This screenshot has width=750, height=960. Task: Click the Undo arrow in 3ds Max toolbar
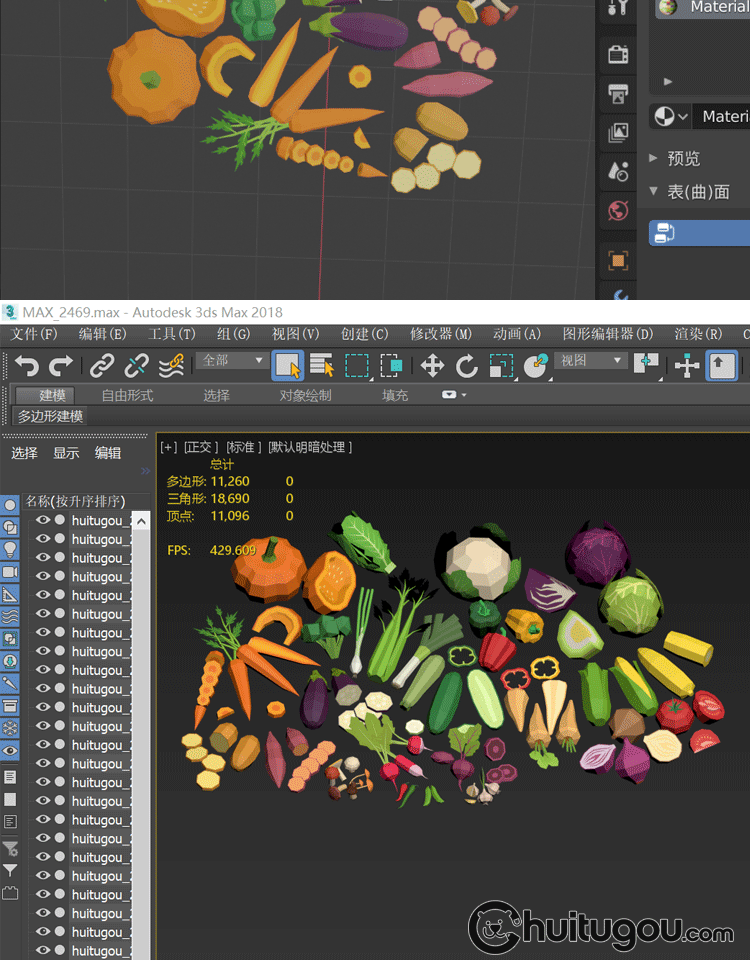point(26,365)
